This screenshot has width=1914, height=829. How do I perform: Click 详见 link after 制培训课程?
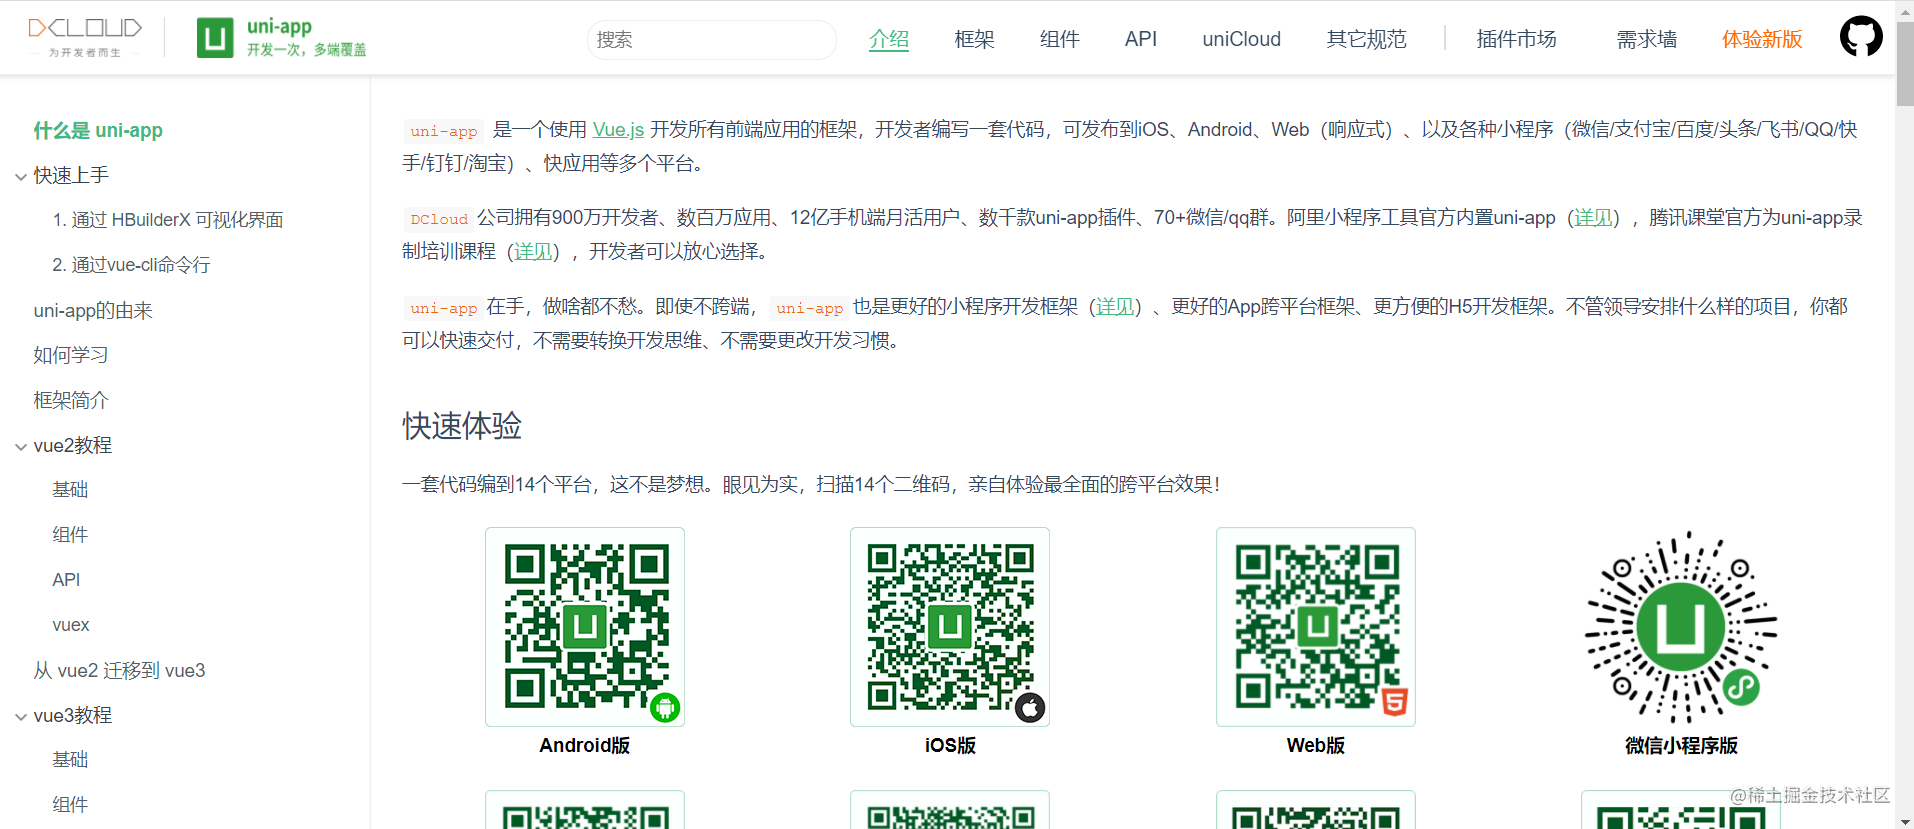(533, 251)
